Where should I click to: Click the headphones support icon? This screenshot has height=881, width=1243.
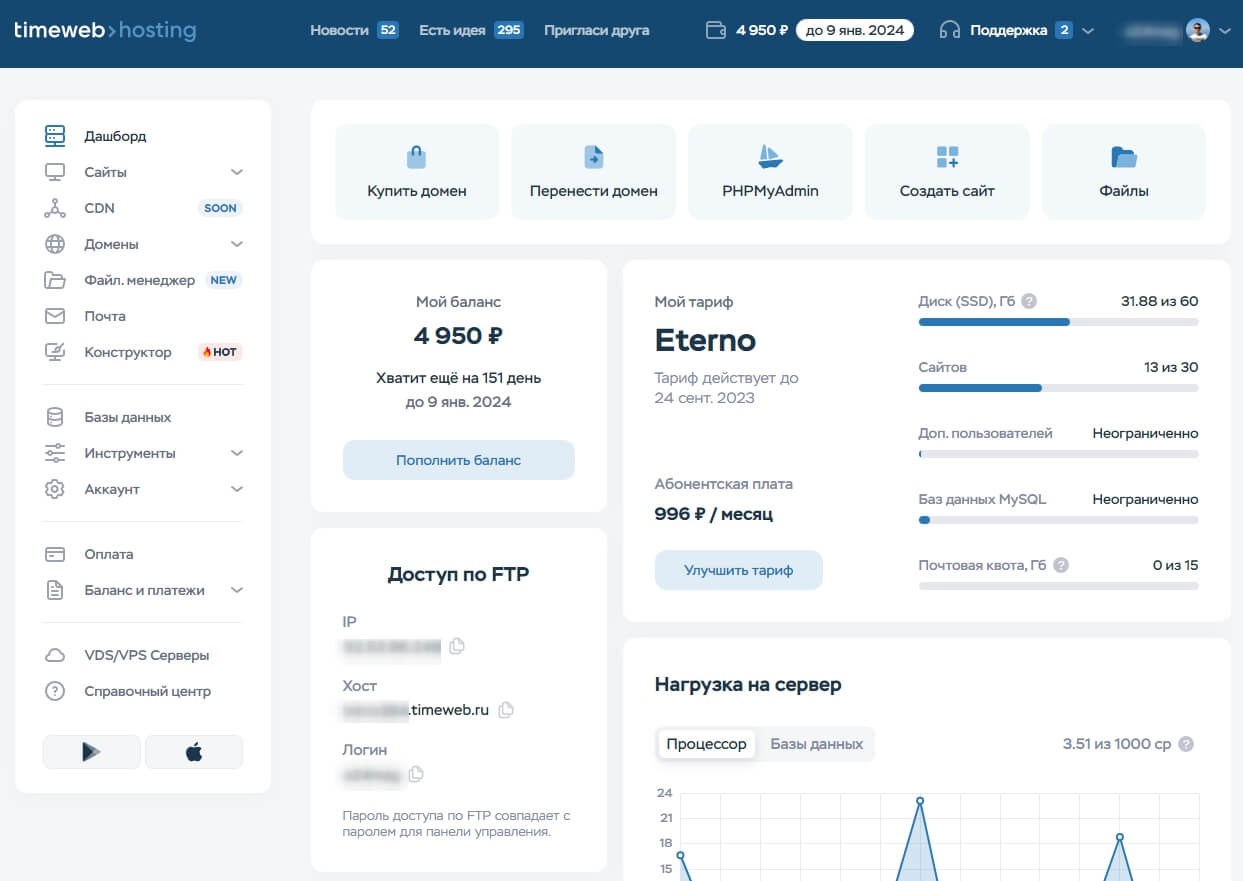(950, 30)
